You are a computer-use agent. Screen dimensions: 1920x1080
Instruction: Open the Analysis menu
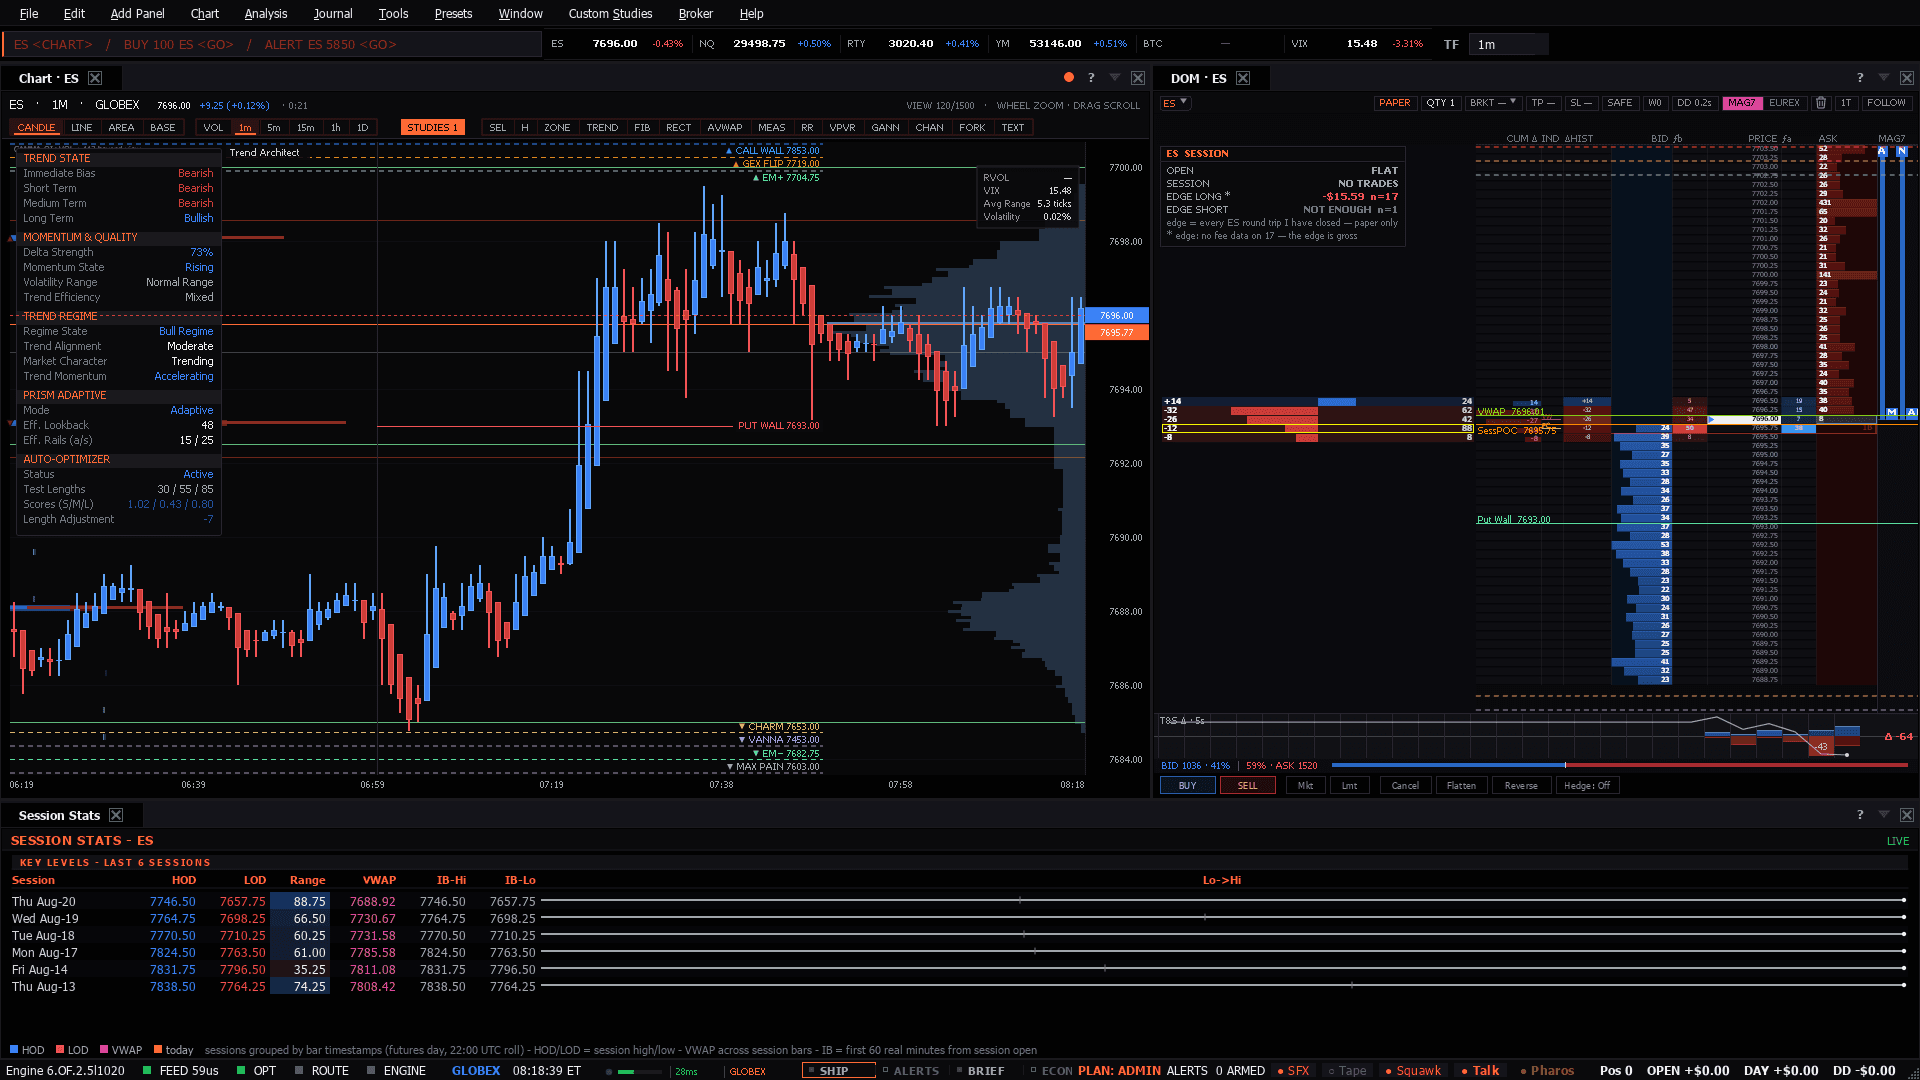pyautogui.click(x=266, y=13)
